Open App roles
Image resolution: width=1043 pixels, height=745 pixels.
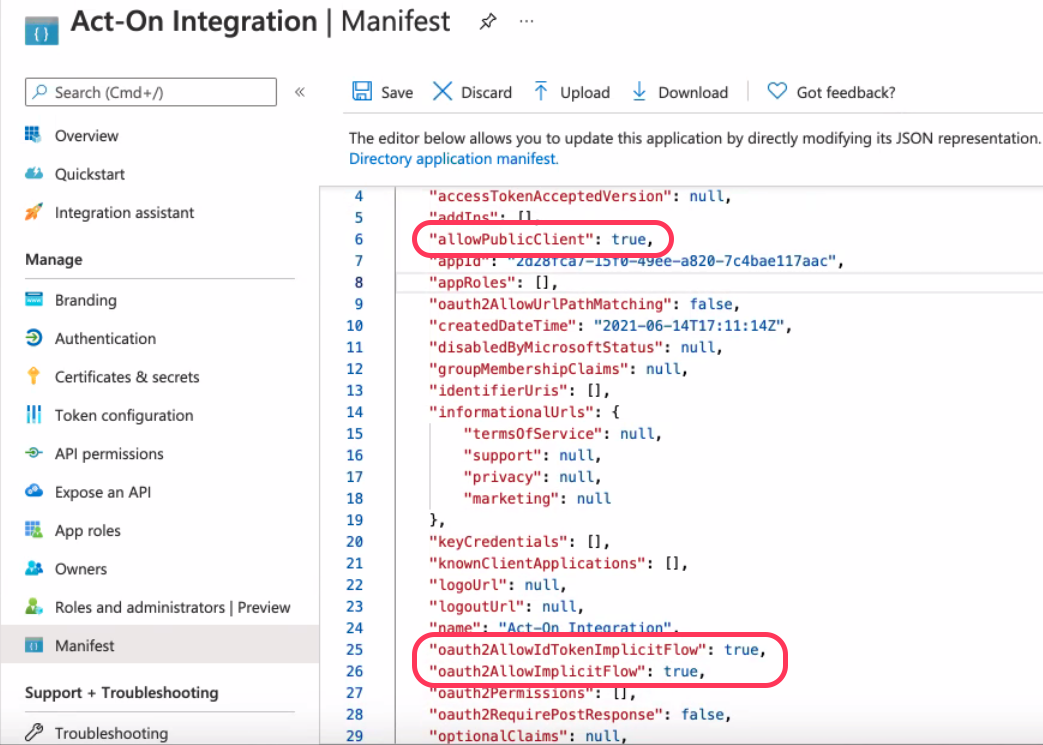click(x=88, y=531)
